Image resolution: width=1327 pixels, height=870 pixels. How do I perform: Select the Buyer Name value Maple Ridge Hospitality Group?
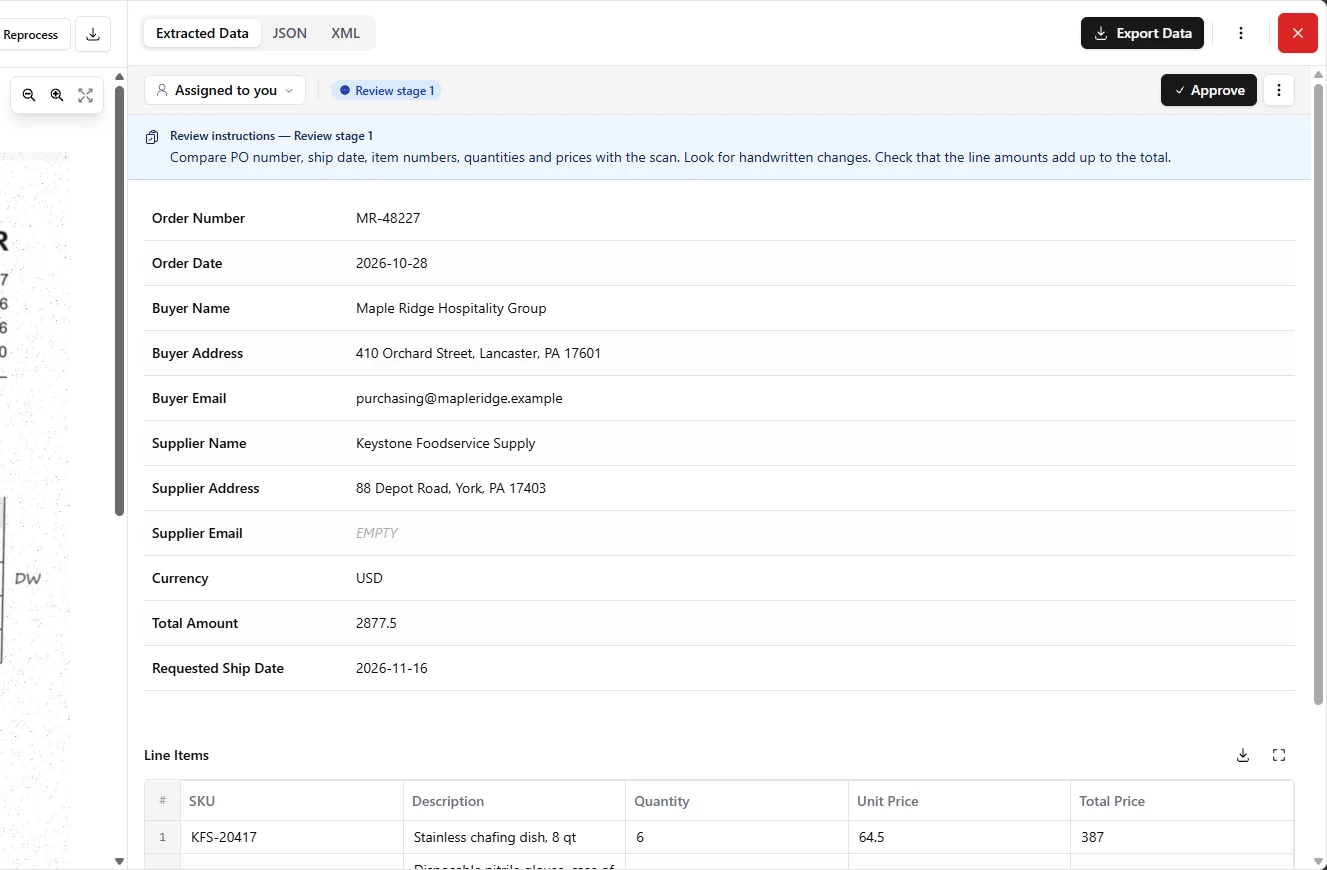tap(451, 308)
